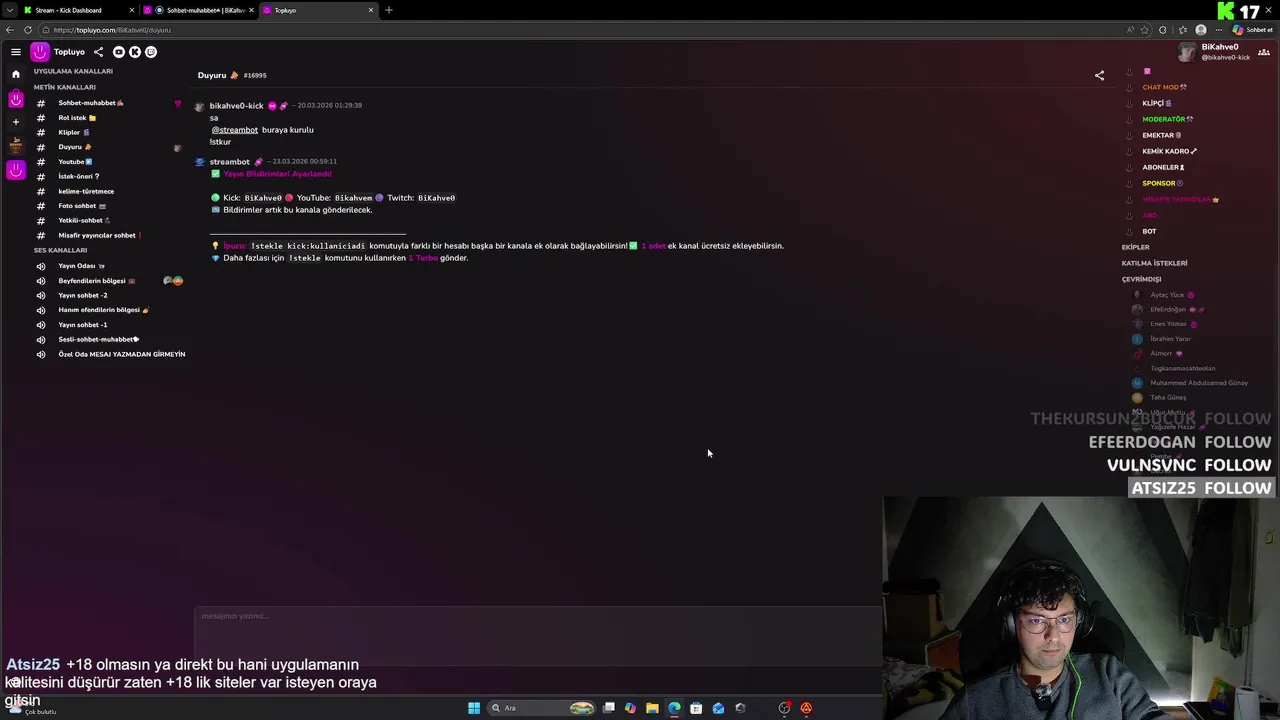Click the browser address bar
Image resolution: width=1280 pixels, height=720 pixels.
pos(580,30)
